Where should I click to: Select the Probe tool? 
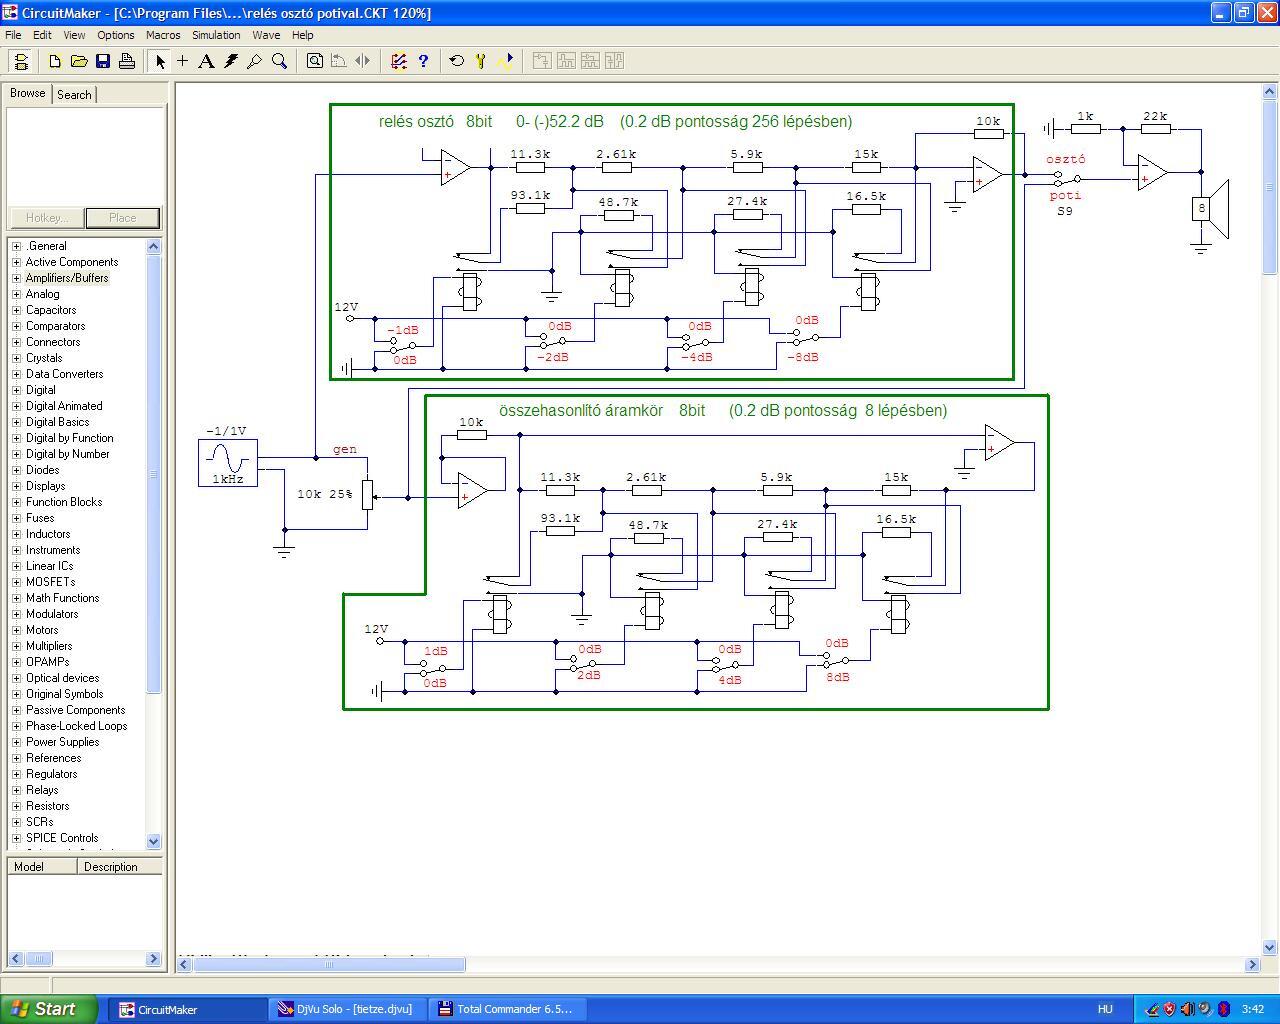(255, 61)
